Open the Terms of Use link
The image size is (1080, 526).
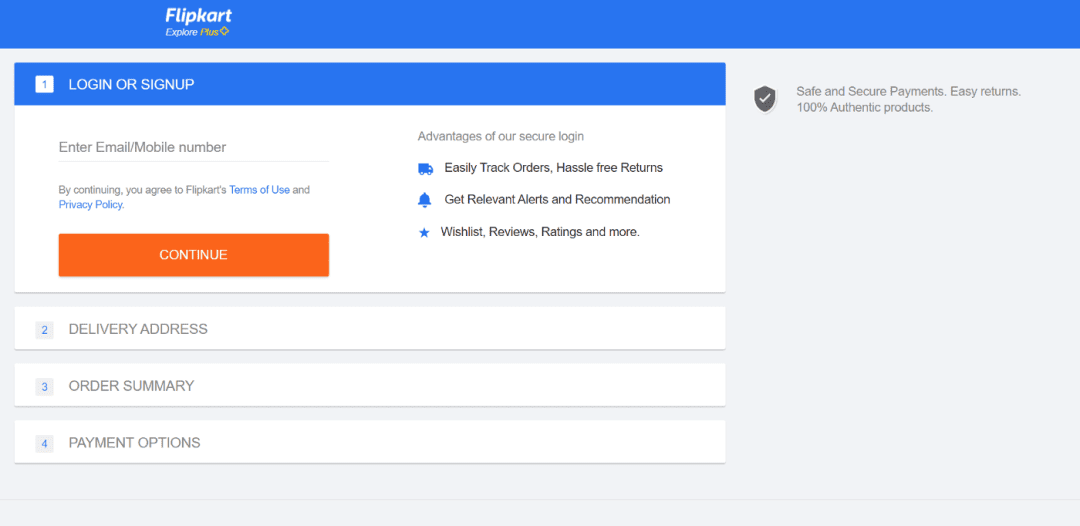[260, 189]
